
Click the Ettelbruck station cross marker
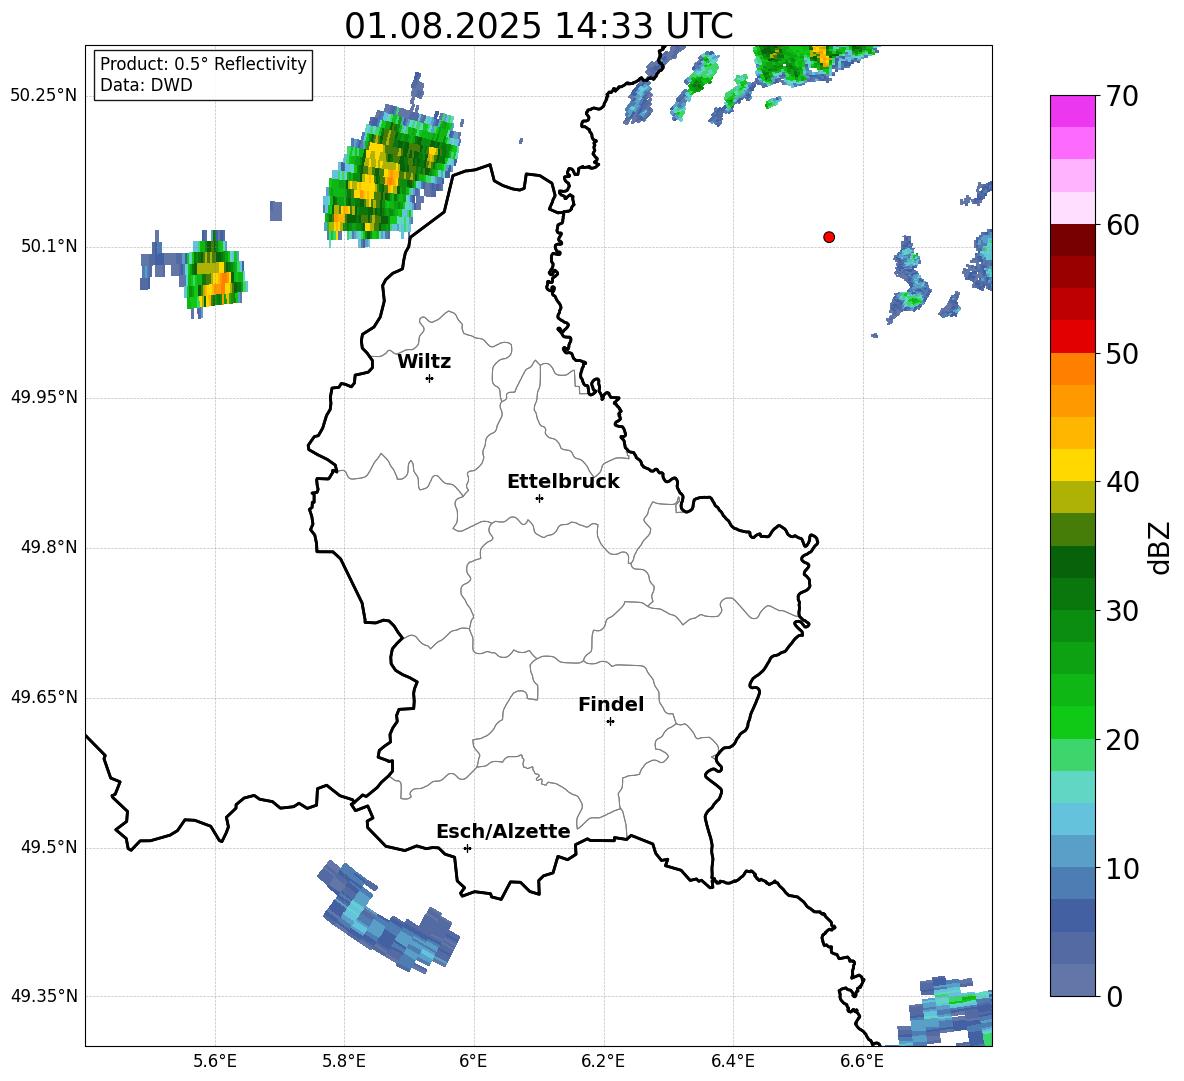coord(539,498)
